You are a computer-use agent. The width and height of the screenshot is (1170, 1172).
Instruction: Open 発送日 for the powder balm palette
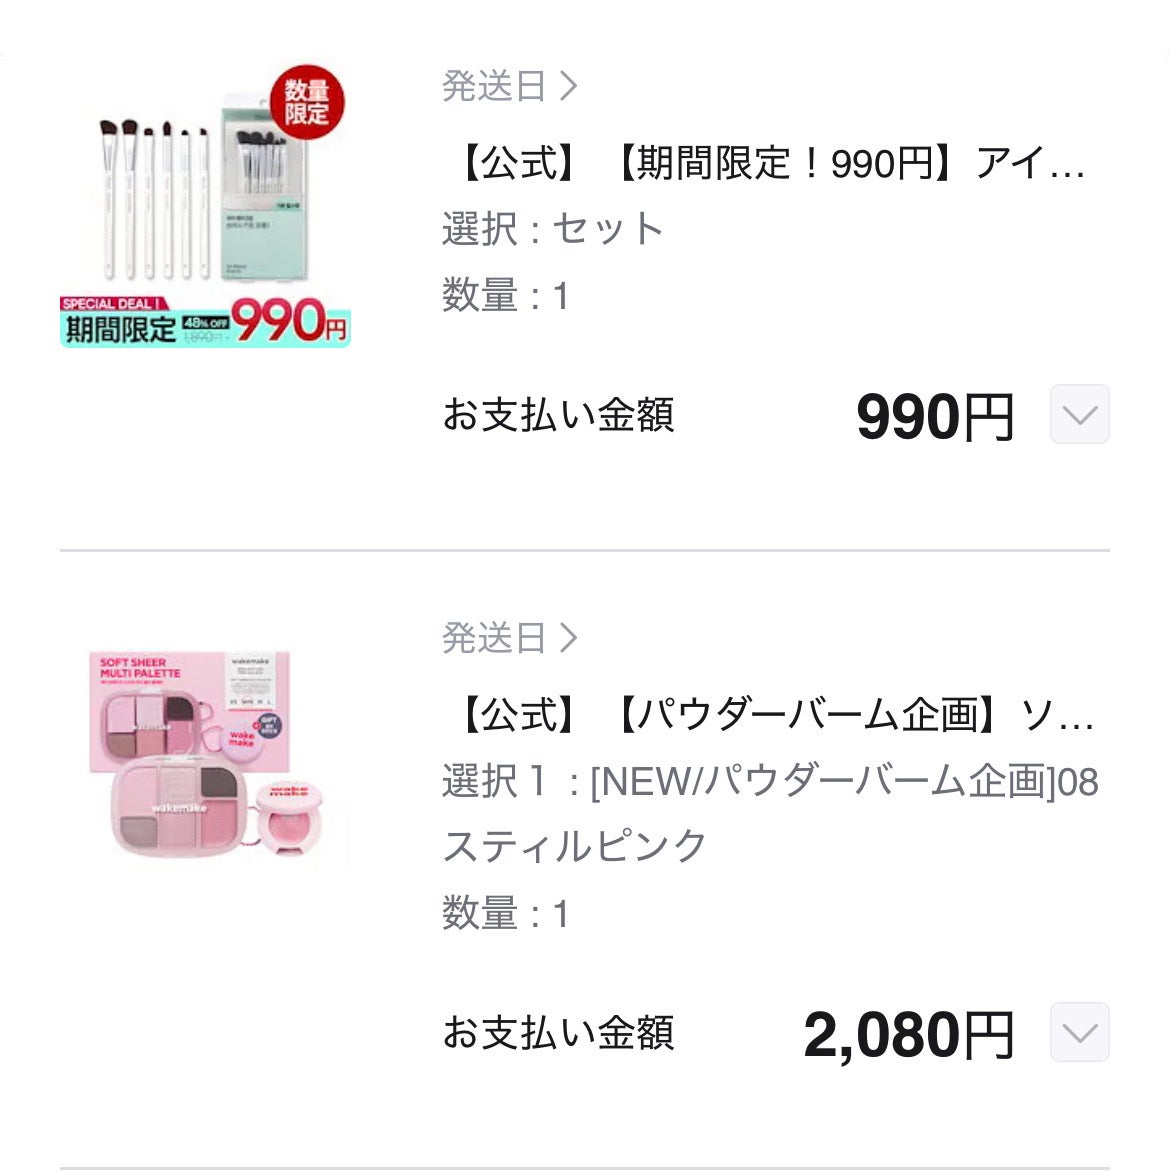pyautogui.click(x=494, y=637)
